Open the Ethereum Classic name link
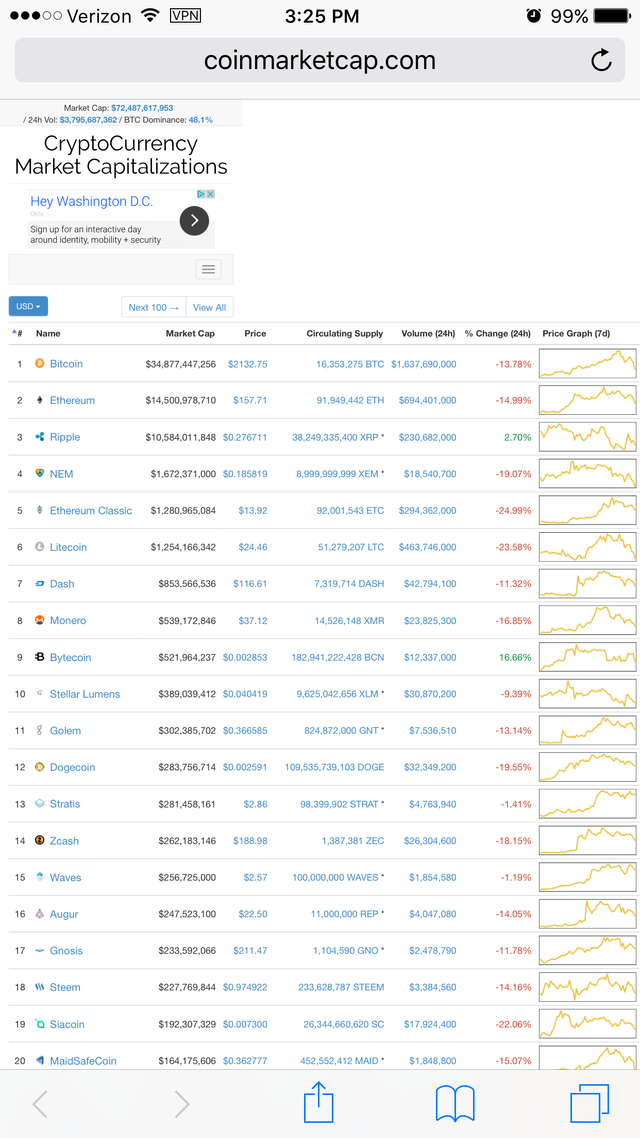640x1138 pixels. point(91,510)
